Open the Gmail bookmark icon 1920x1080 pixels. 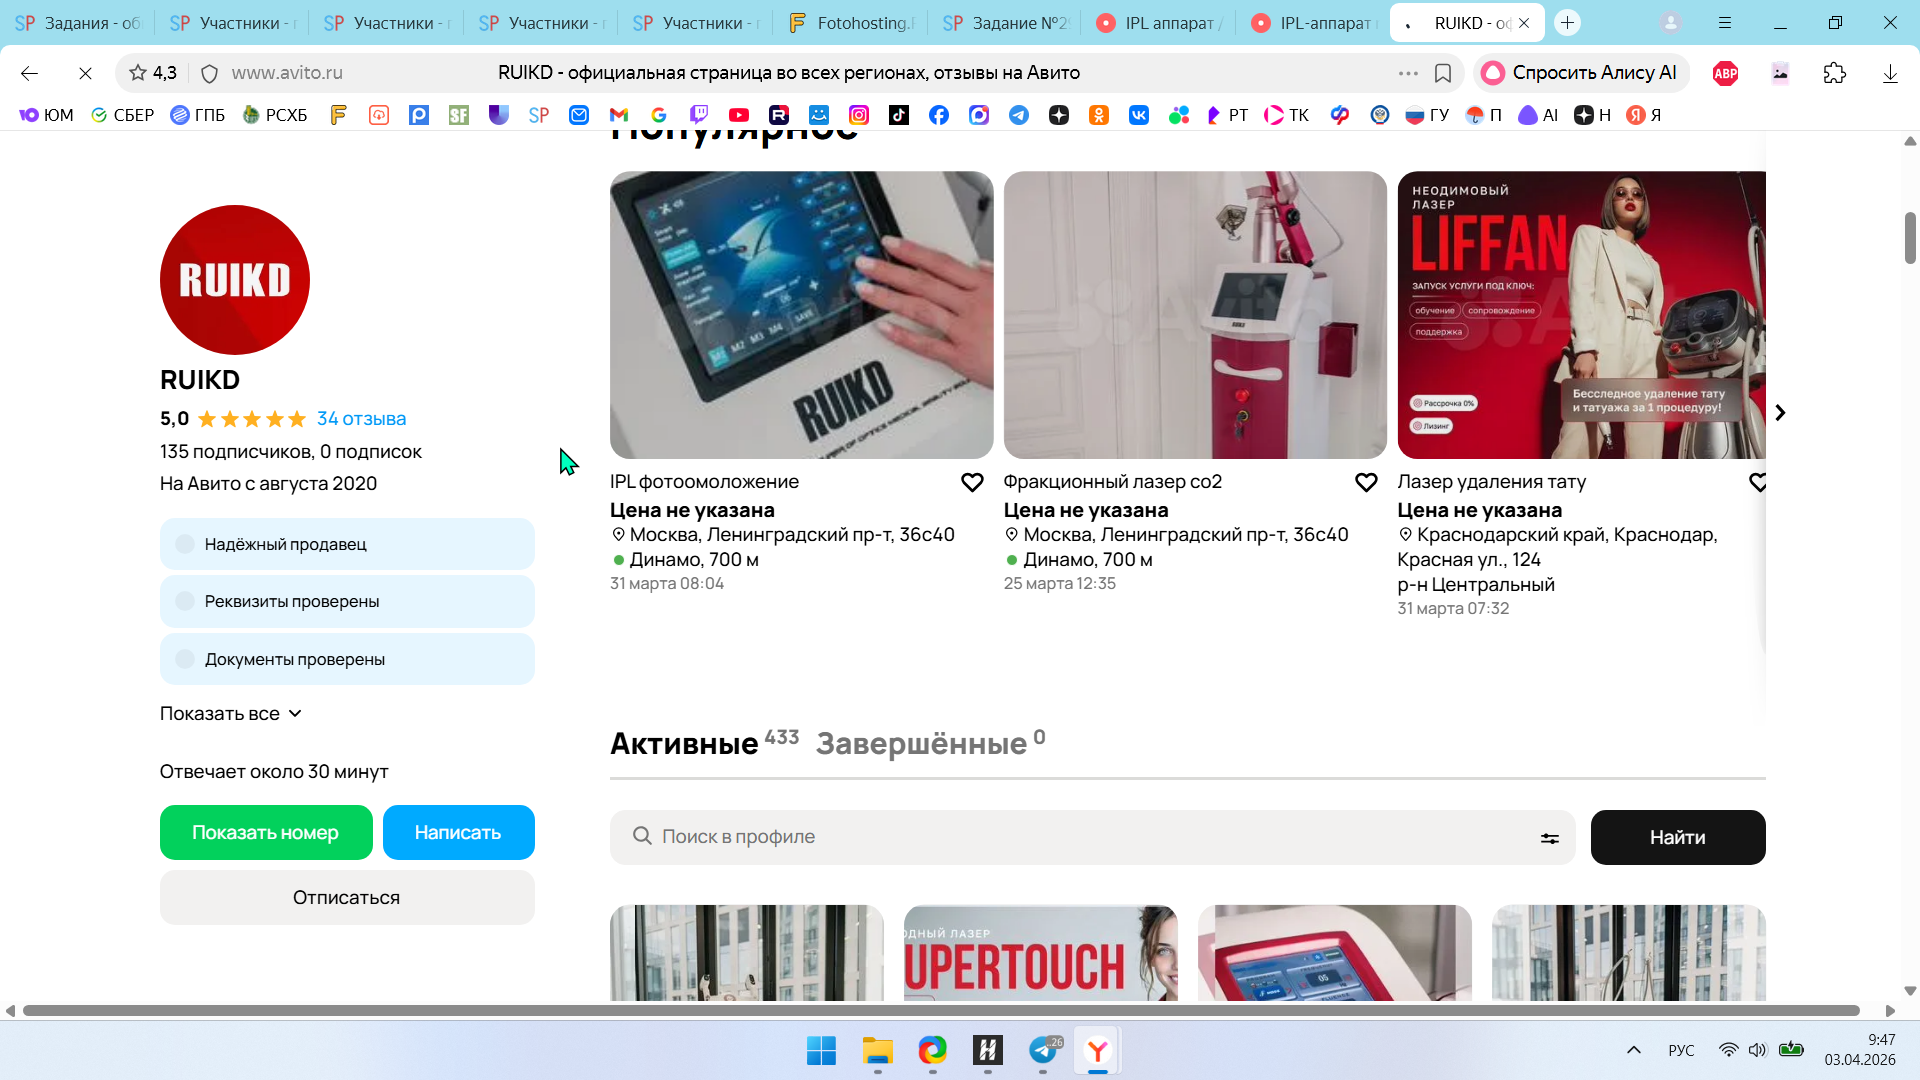pos(619,115)
